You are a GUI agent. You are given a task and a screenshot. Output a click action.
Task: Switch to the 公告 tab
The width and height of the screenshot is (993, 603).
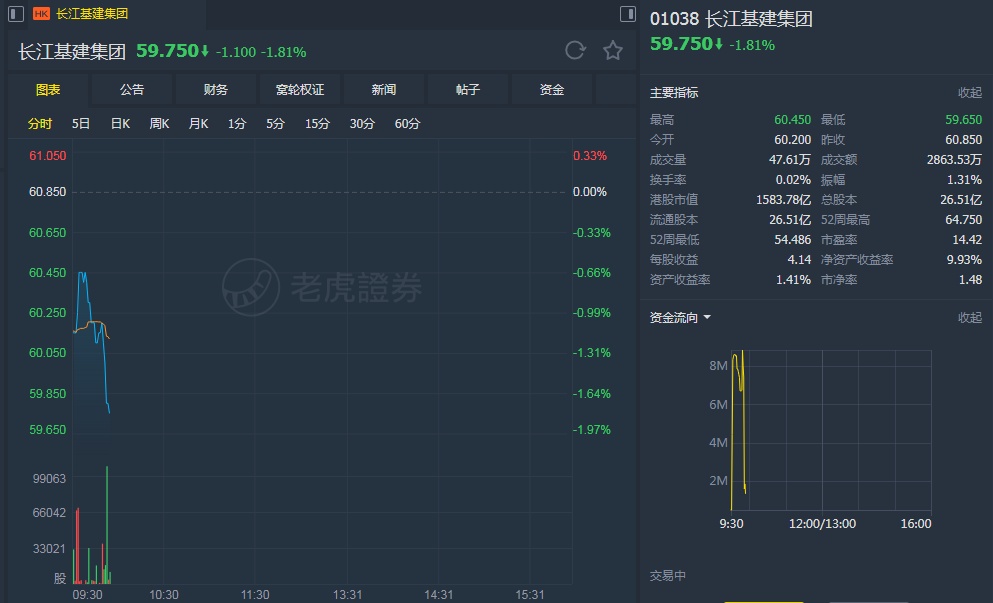click(x=132, y=90)
